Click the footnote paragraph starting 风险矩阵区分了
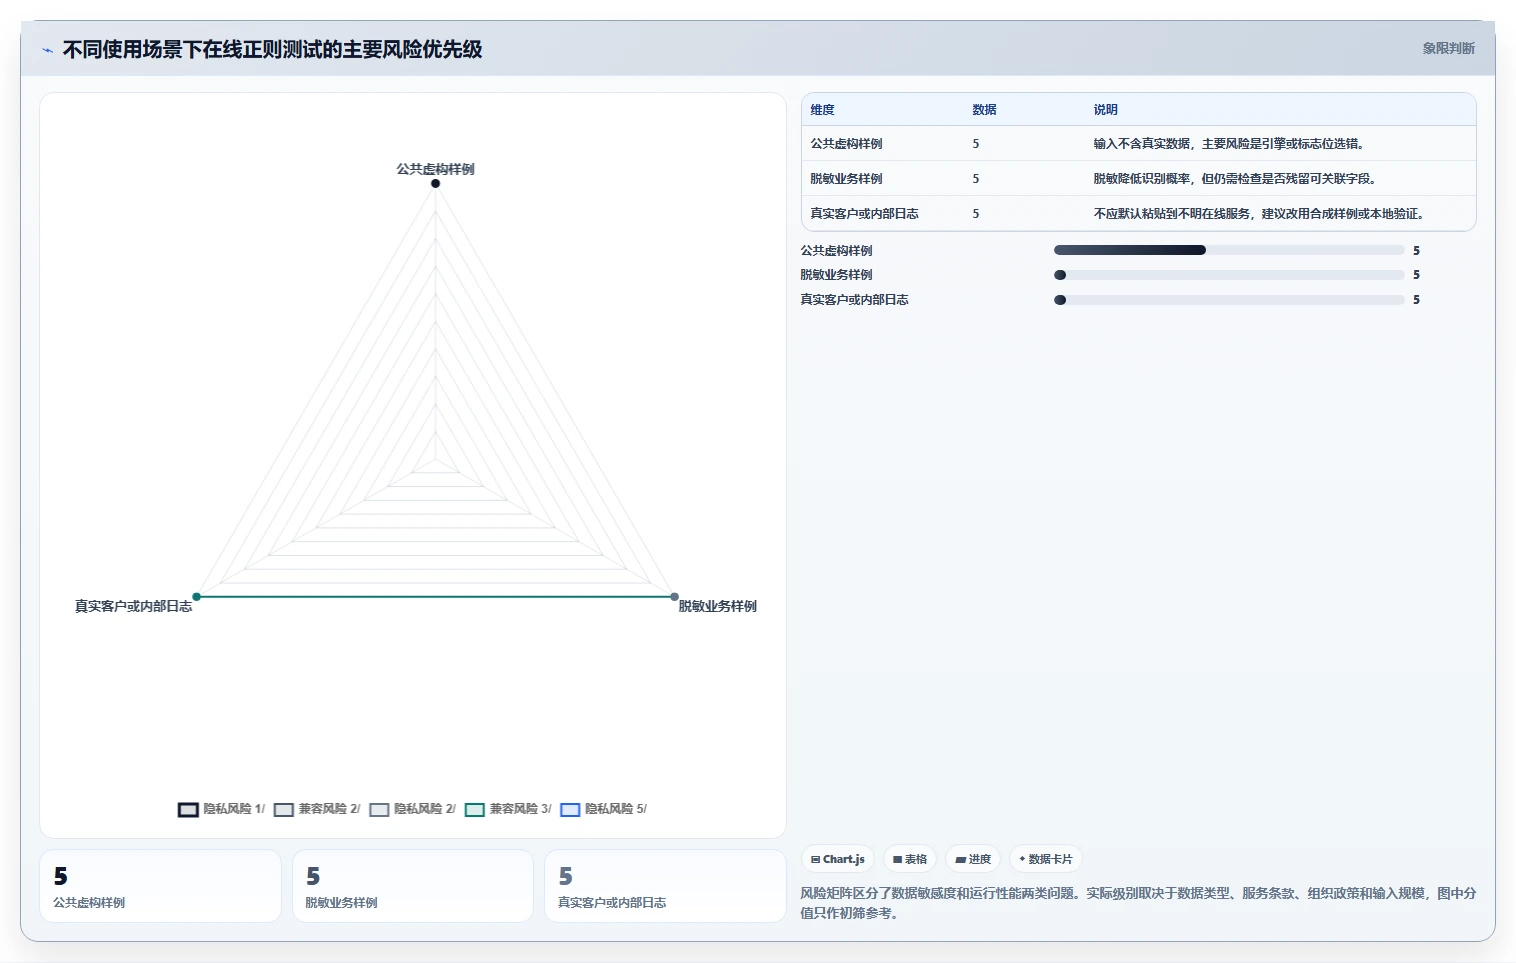Screen dimensions: 1516x963 [1138, 903]
